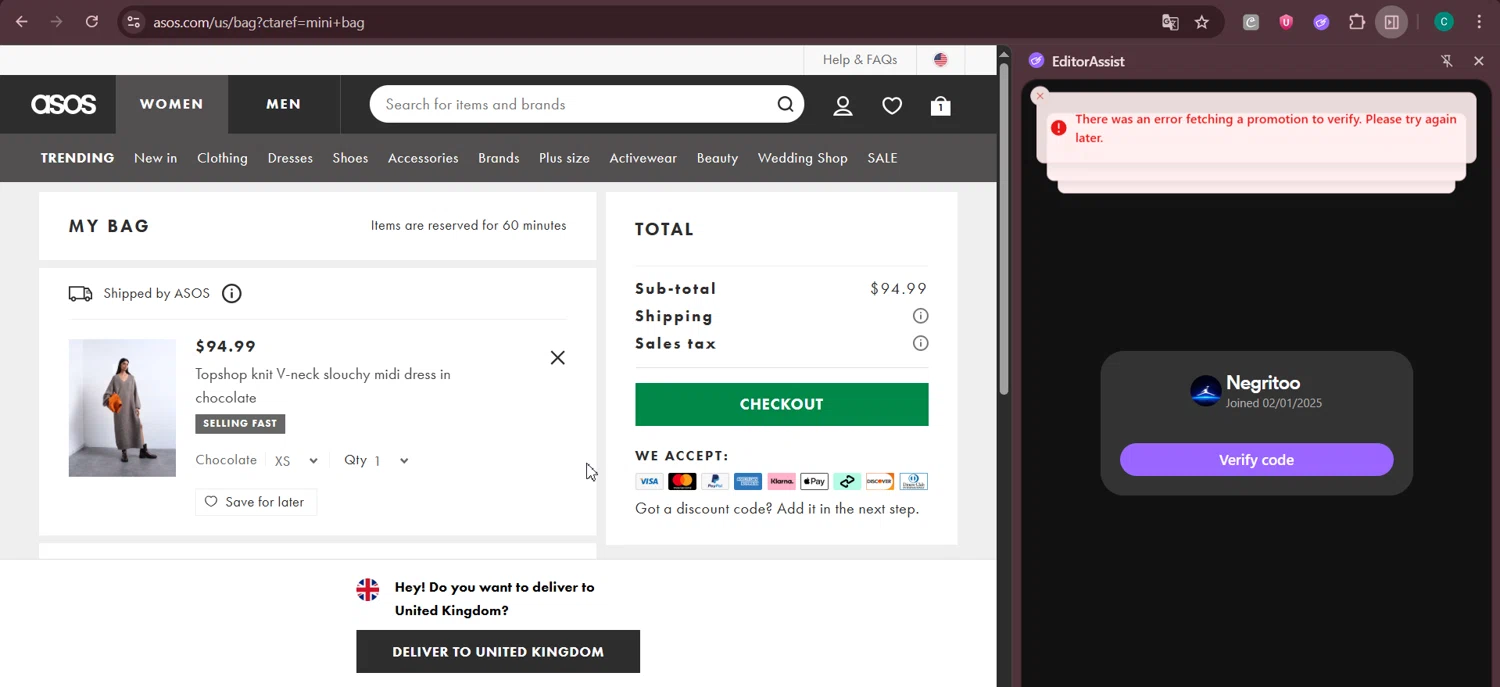Open the Chrome profile avatar

(1443, 22)
